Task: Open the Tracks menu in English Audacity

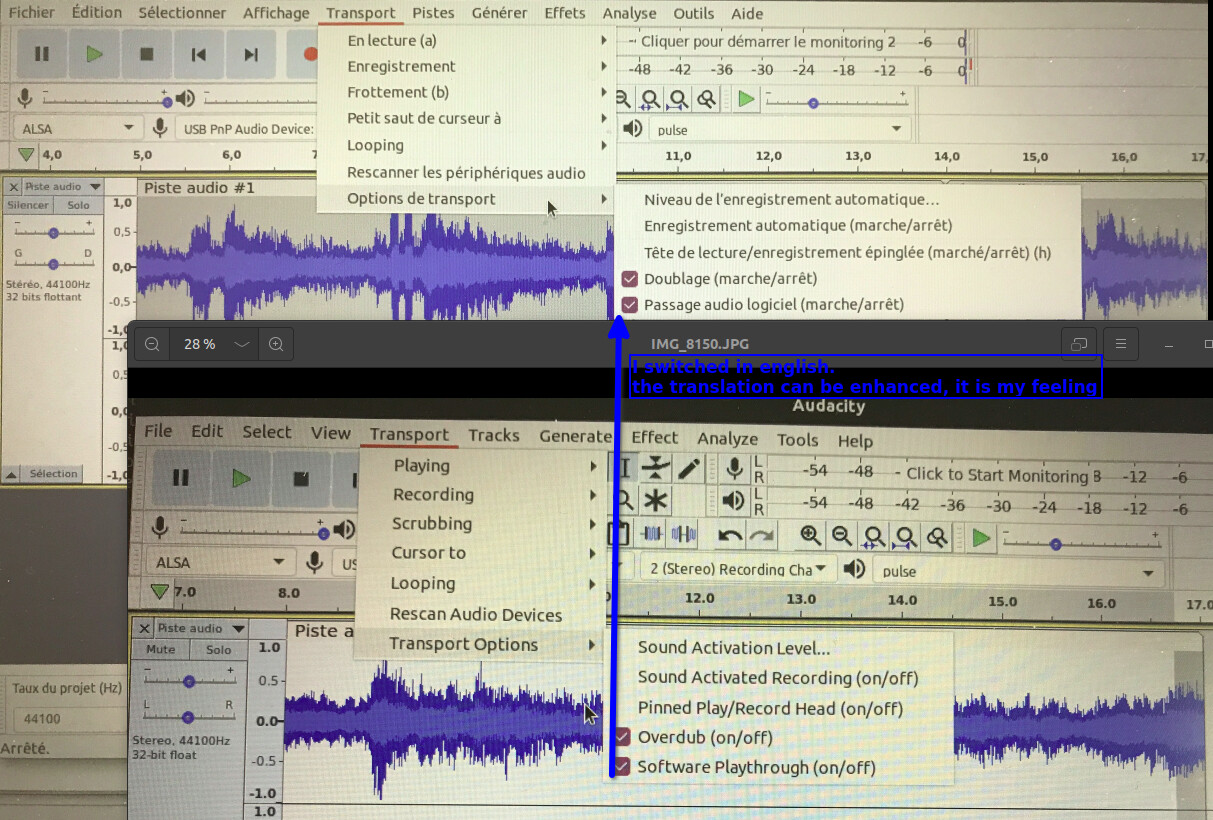Action: coord(494,435)
